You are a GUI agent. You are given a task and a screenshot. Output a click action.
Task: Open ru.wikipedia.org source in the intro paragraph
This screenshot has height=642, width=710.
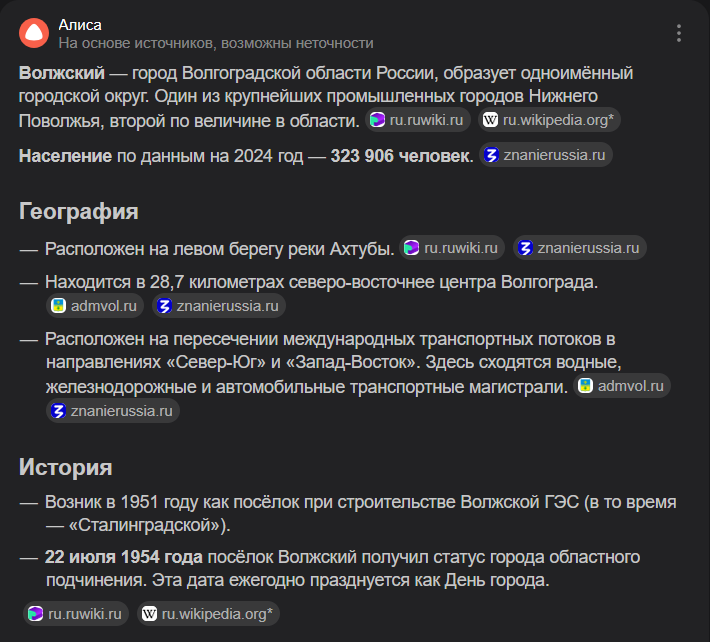(549, 120)
